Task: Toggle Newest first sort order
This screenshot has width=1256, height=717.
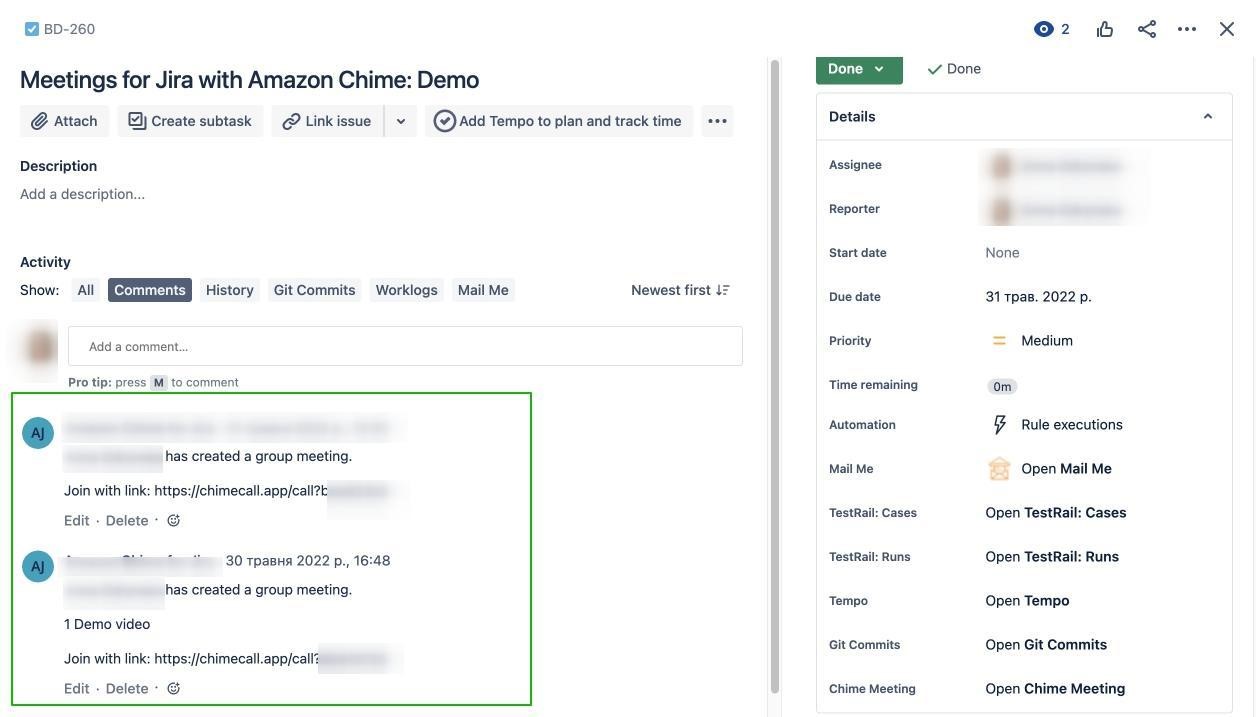Action: [x=680, y=290]
